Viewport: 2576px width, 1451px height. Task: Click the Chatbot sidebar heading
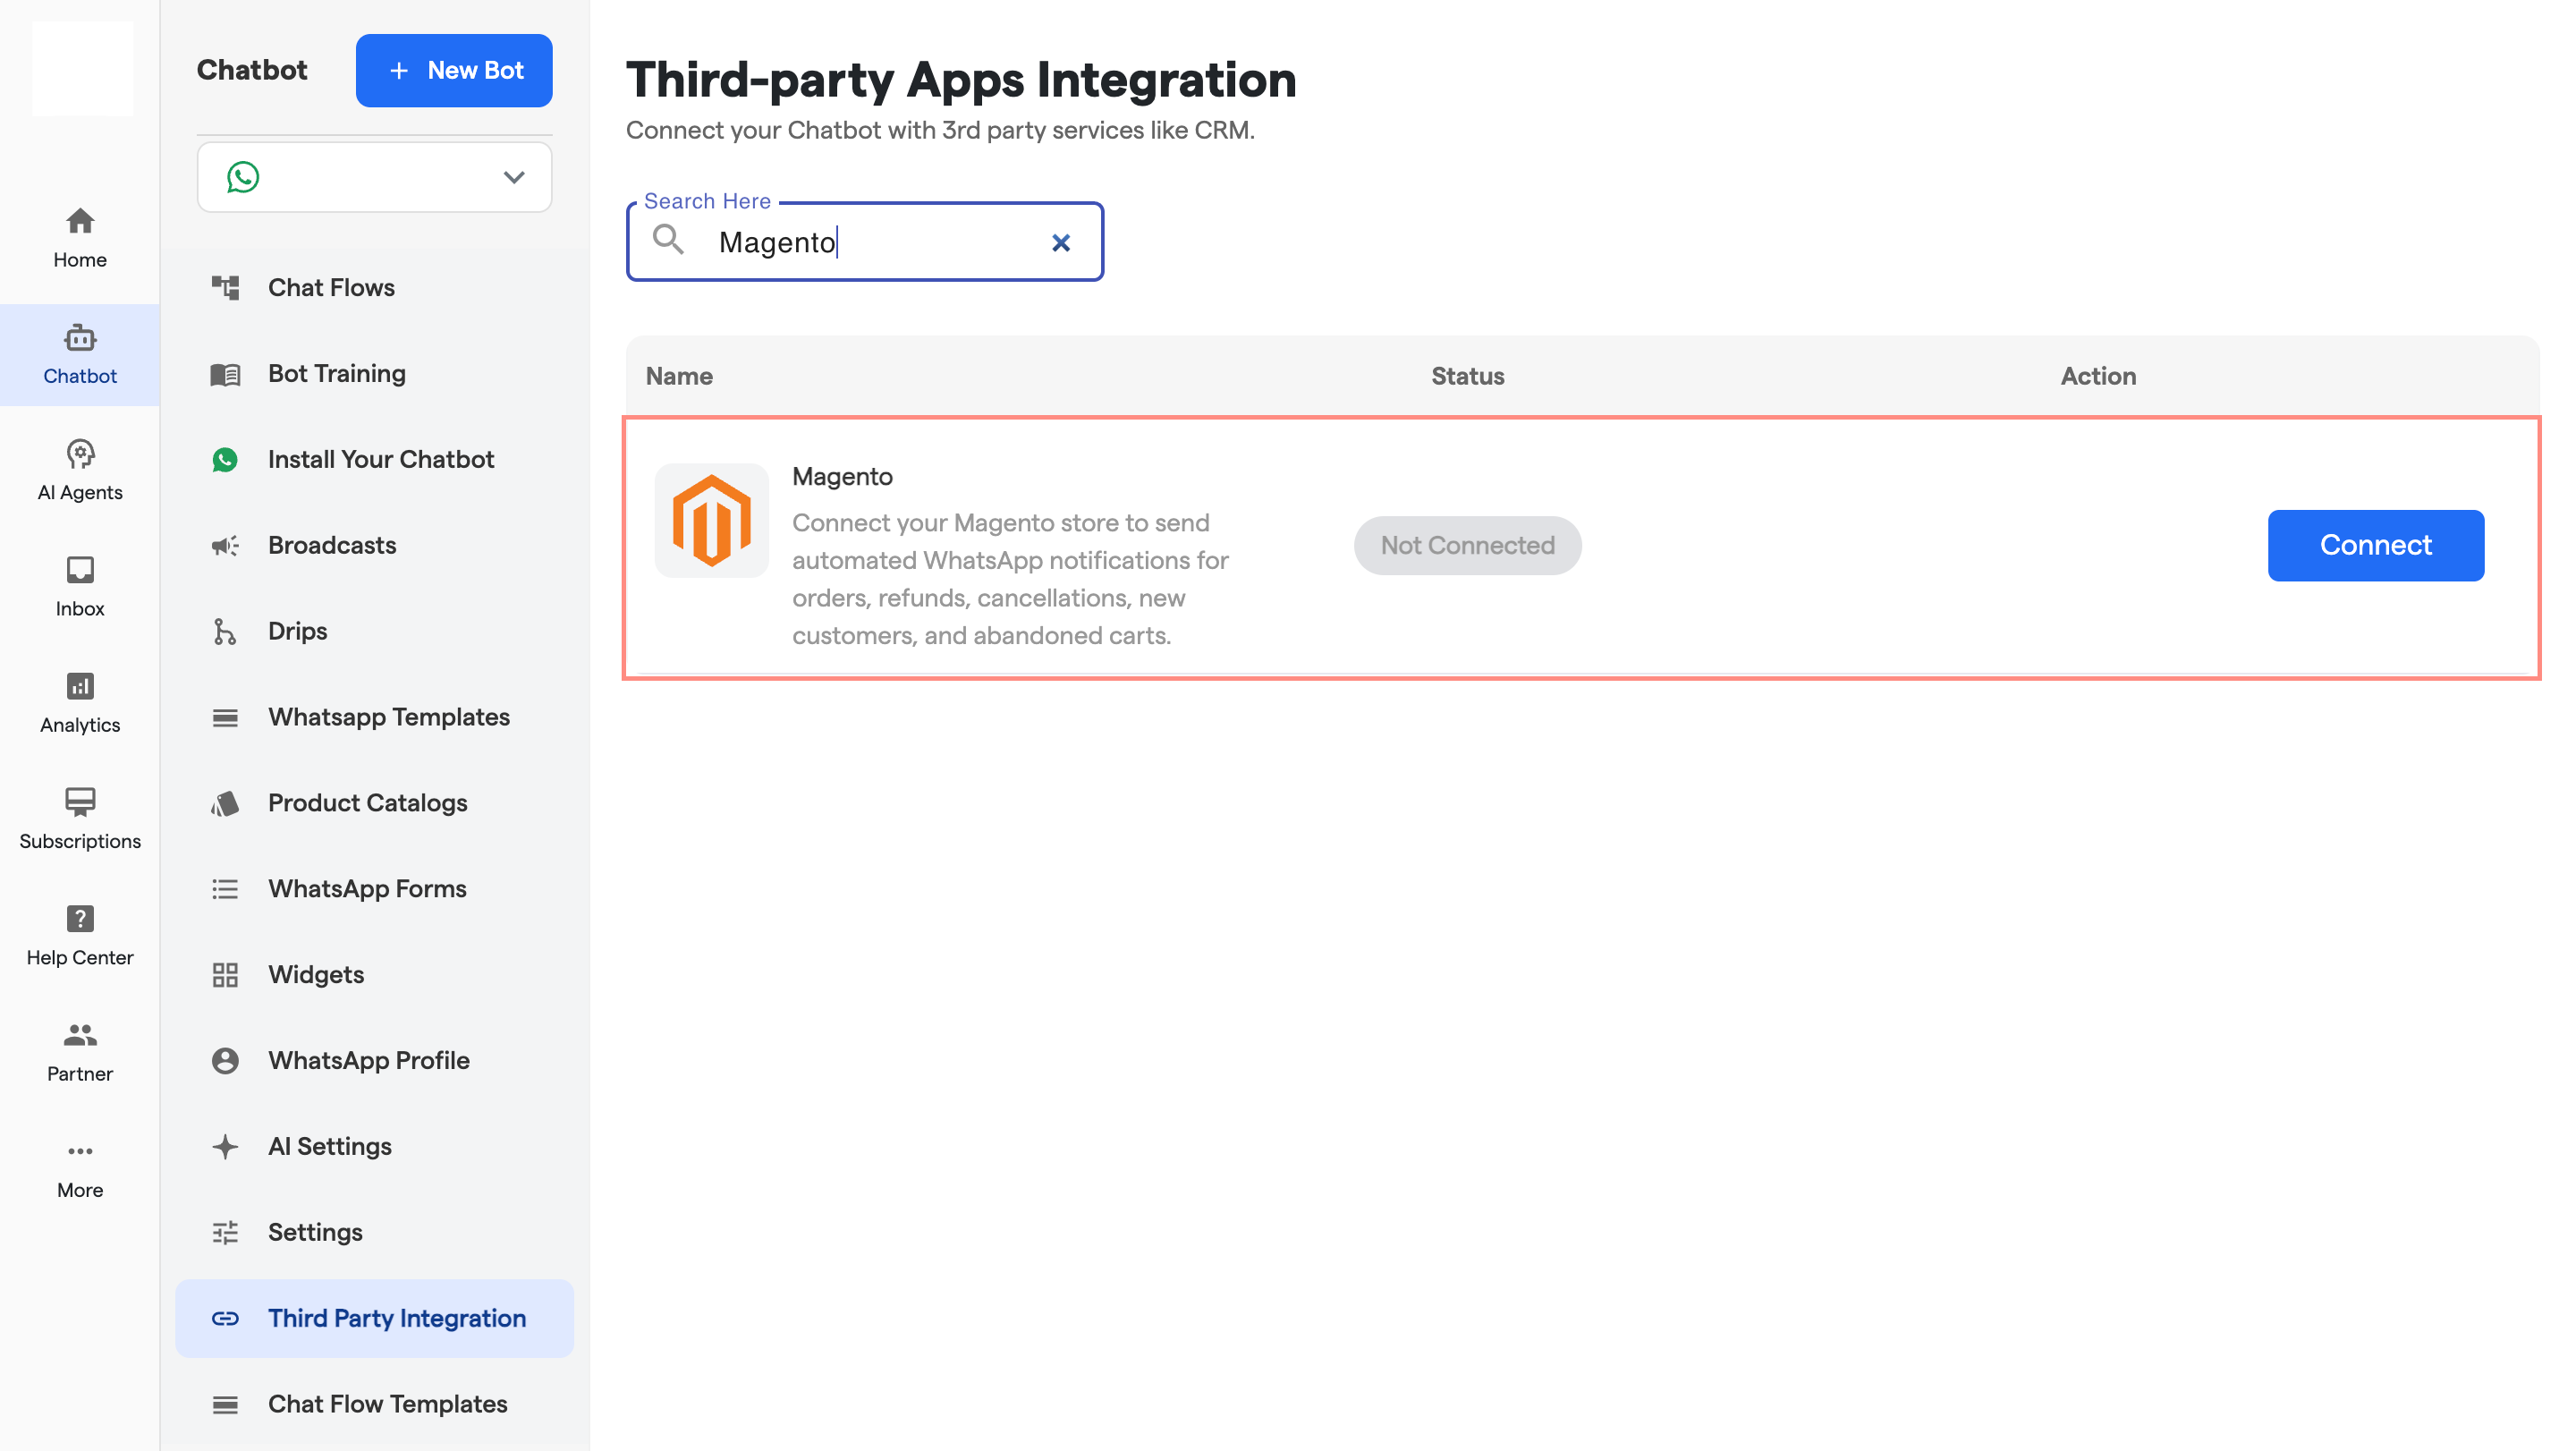(x=252, y=71)
